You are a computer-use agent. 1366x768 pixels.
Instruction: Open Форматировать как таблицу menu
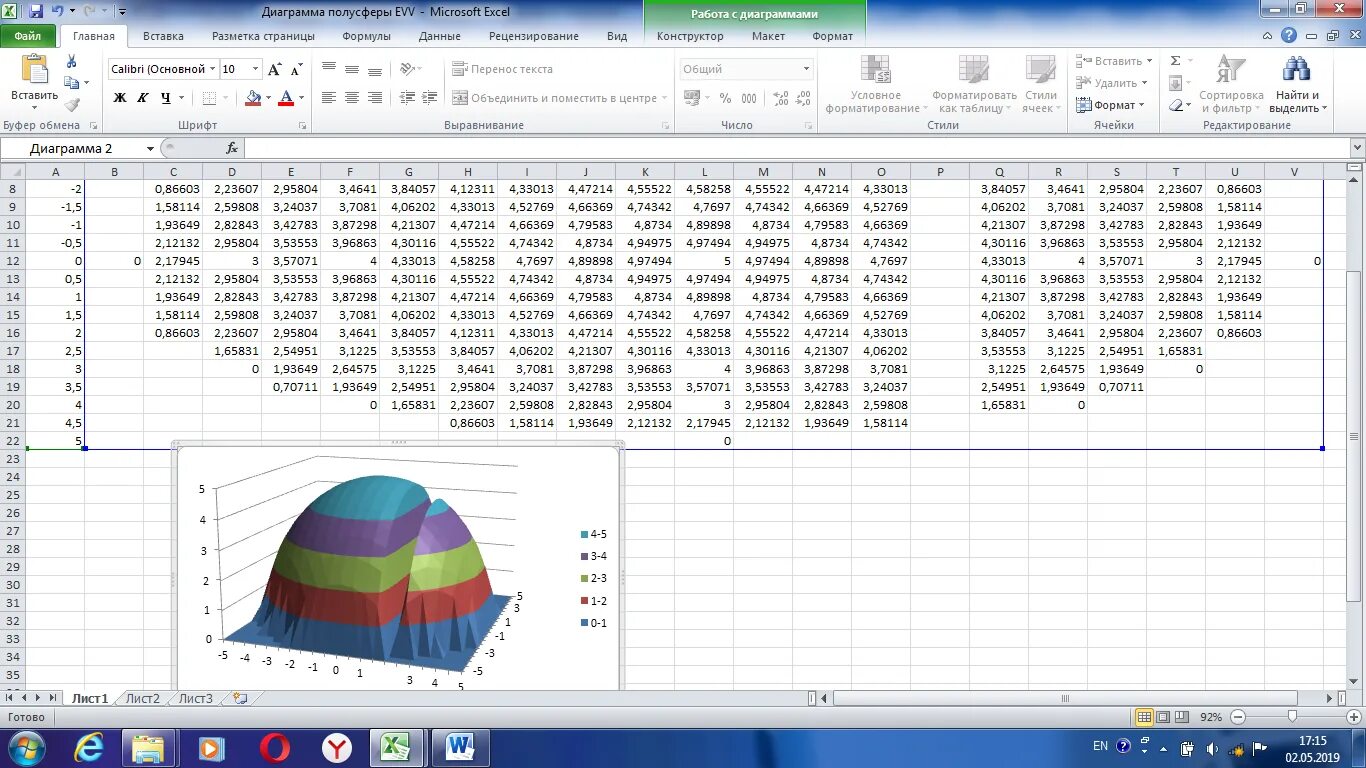tap(973, 85)
